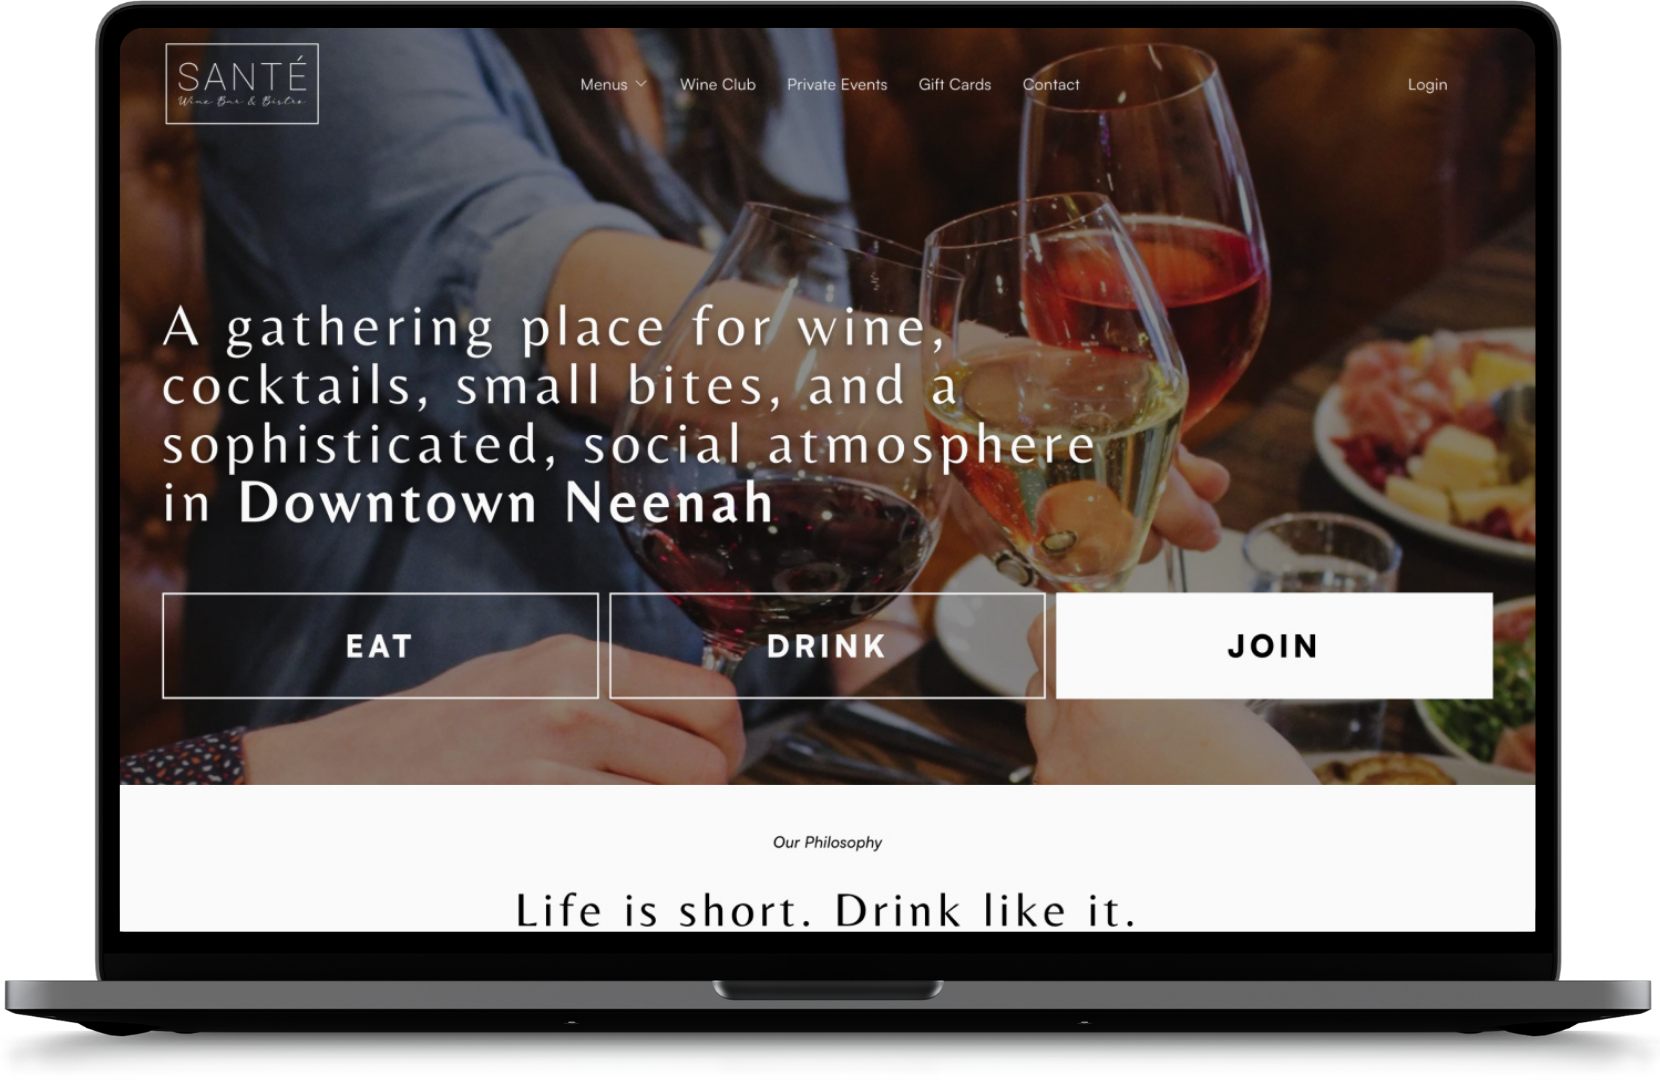Click the cheese and charcuterie plate photo
1660x1080 pixels.
[1430, 440]
